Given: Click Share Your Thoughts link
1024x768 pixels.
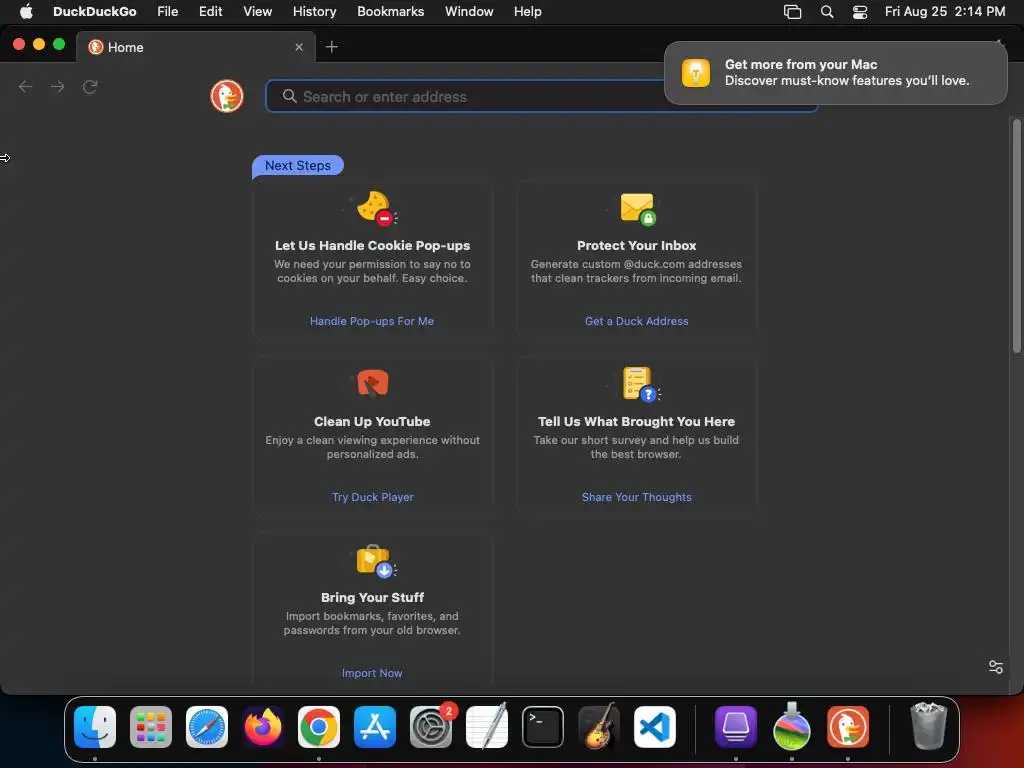Looking at the screenshot, I should [x=637, y=497].
